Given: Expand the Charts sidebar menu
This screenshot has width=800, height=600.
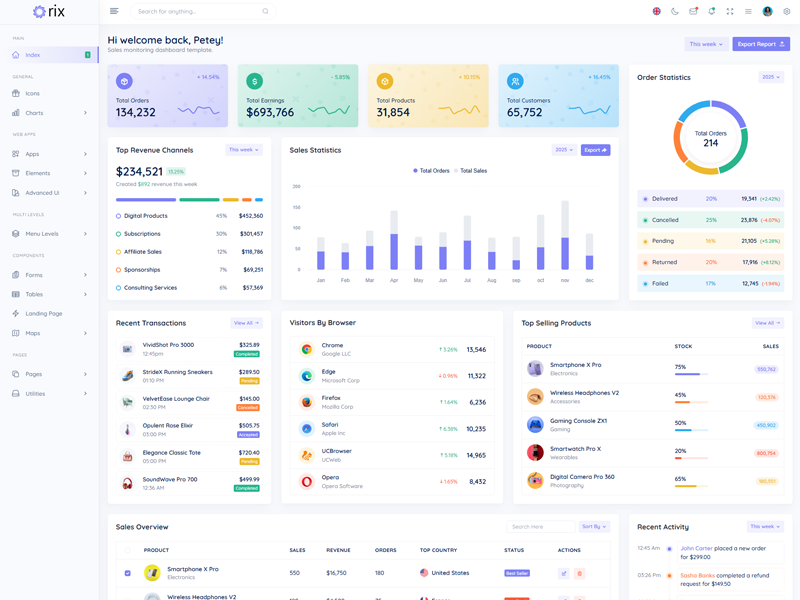Looking at the screenshot, I should (50, 113).
